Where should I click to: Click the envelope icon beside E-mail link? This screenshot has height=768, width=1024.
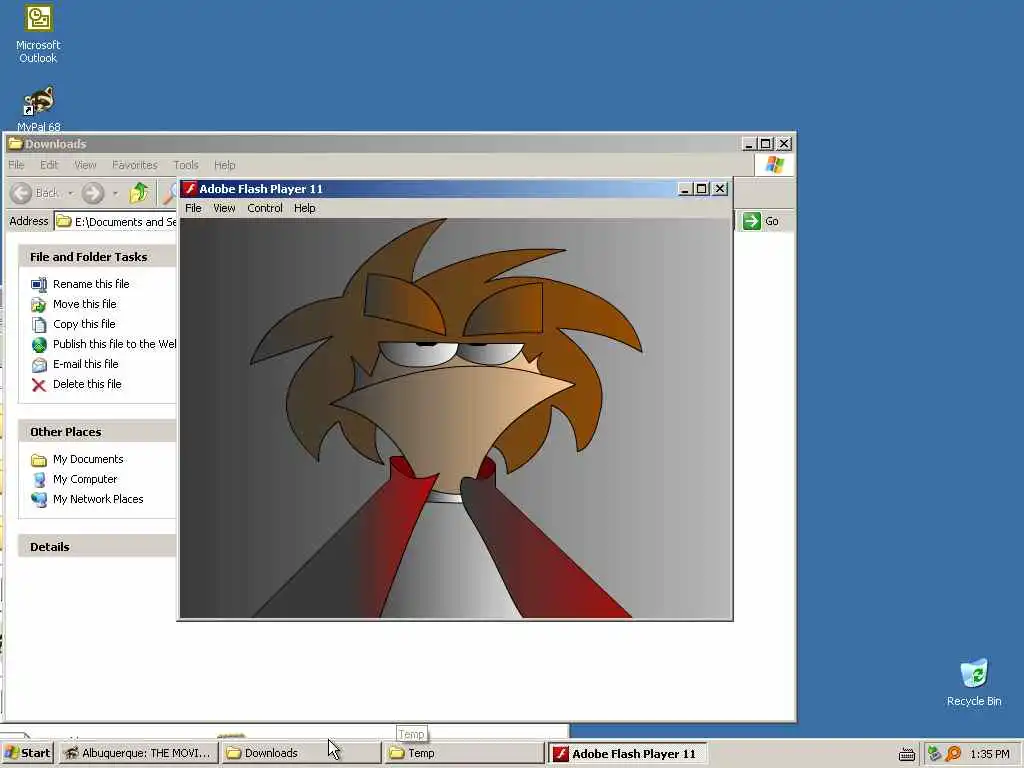(x=39, y=365)
